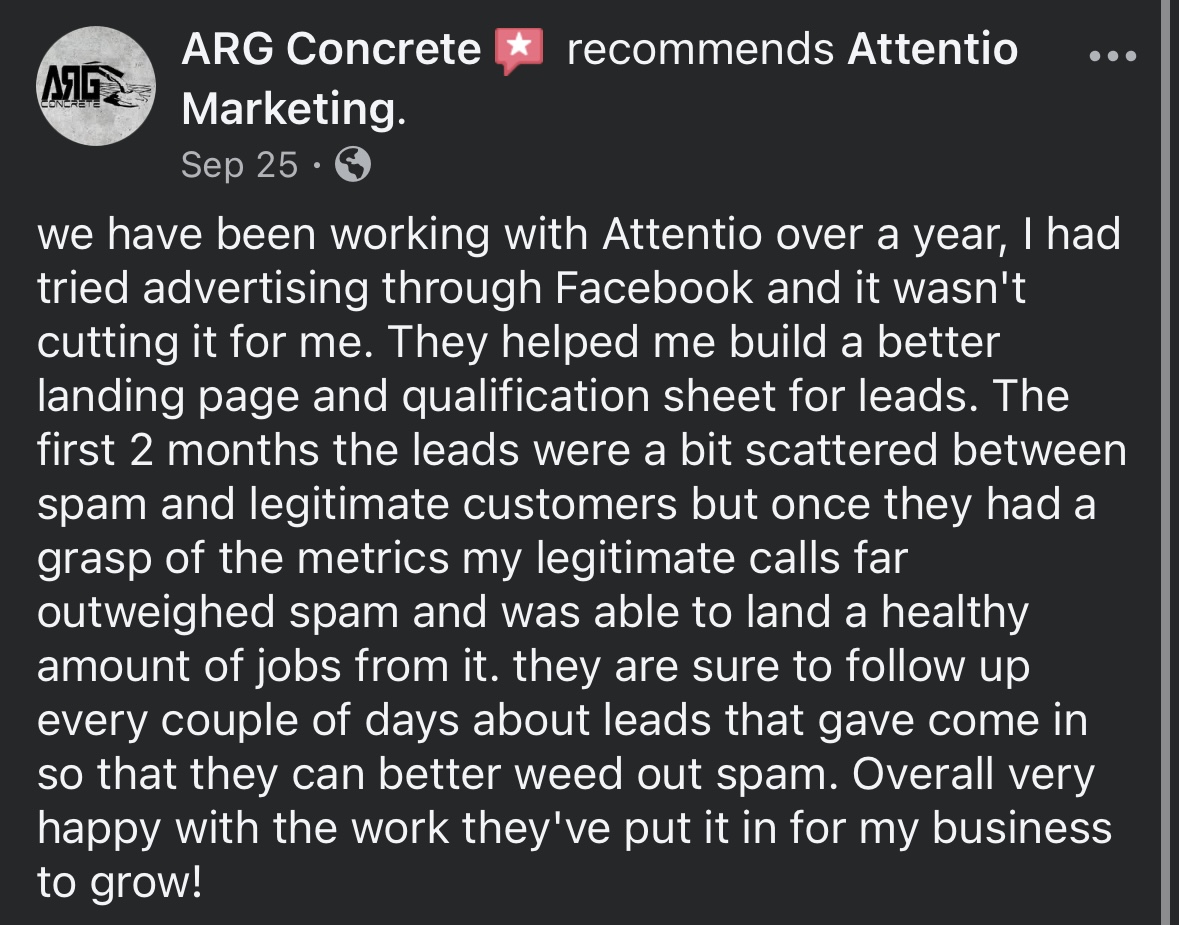
Task: Open the three-dot post options menu
Action: (1112, 57)
